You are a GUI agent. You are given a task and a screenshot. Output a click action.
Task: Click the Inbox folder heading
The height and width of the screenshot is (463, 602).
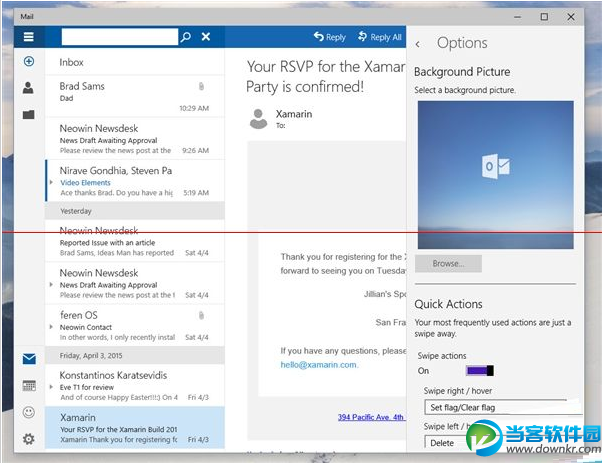pos(71,62)
